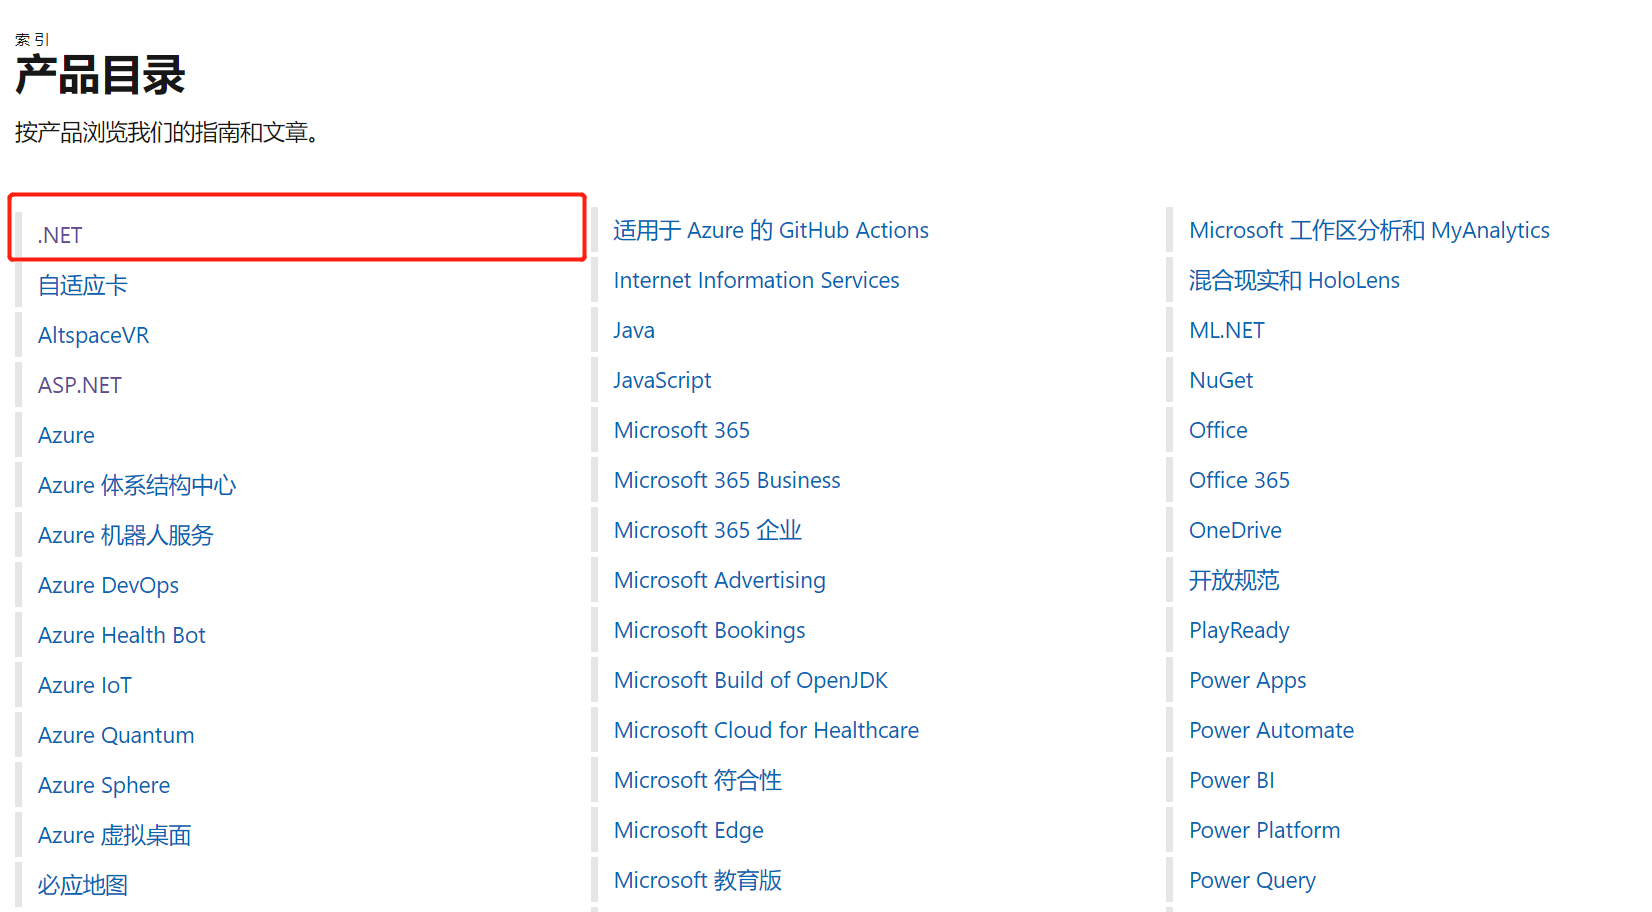Image resolution: width=1652 pixels, height=912 pixels.
Task: Open Power Platform link
Action: [1264, 830]
